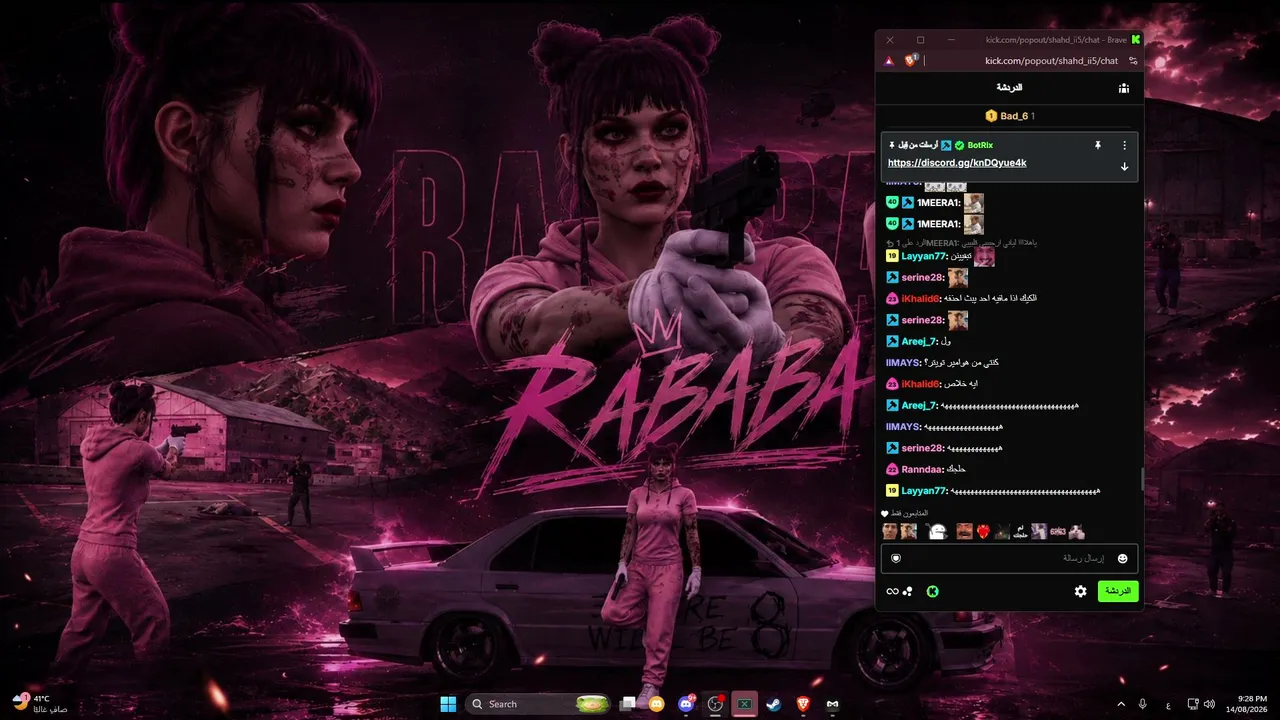Open the weather widget showing 41°C
This screenshot has width=1280, height=720.
[41, 704]
